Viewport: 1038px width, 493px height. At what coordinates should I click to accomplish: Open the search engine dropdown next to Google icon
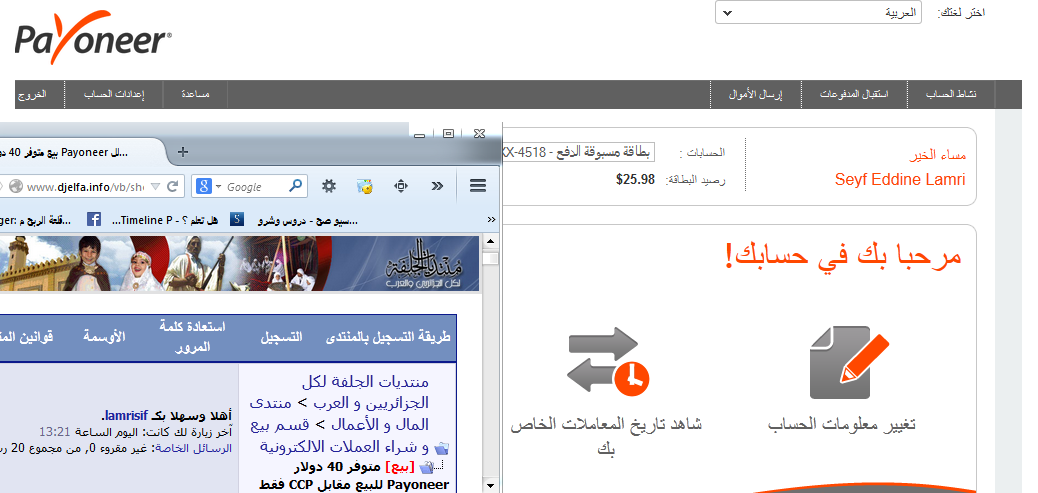(218, 187)
